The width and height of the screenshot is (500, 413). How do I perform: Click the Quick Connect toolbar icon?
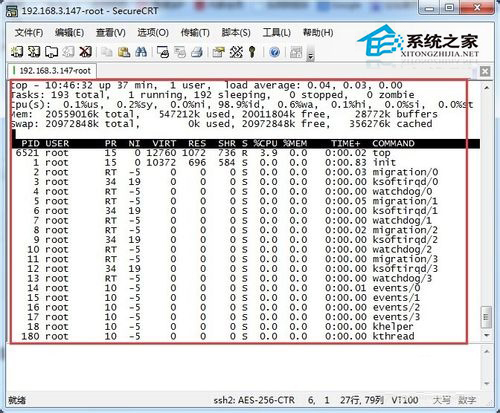[34, 52]
